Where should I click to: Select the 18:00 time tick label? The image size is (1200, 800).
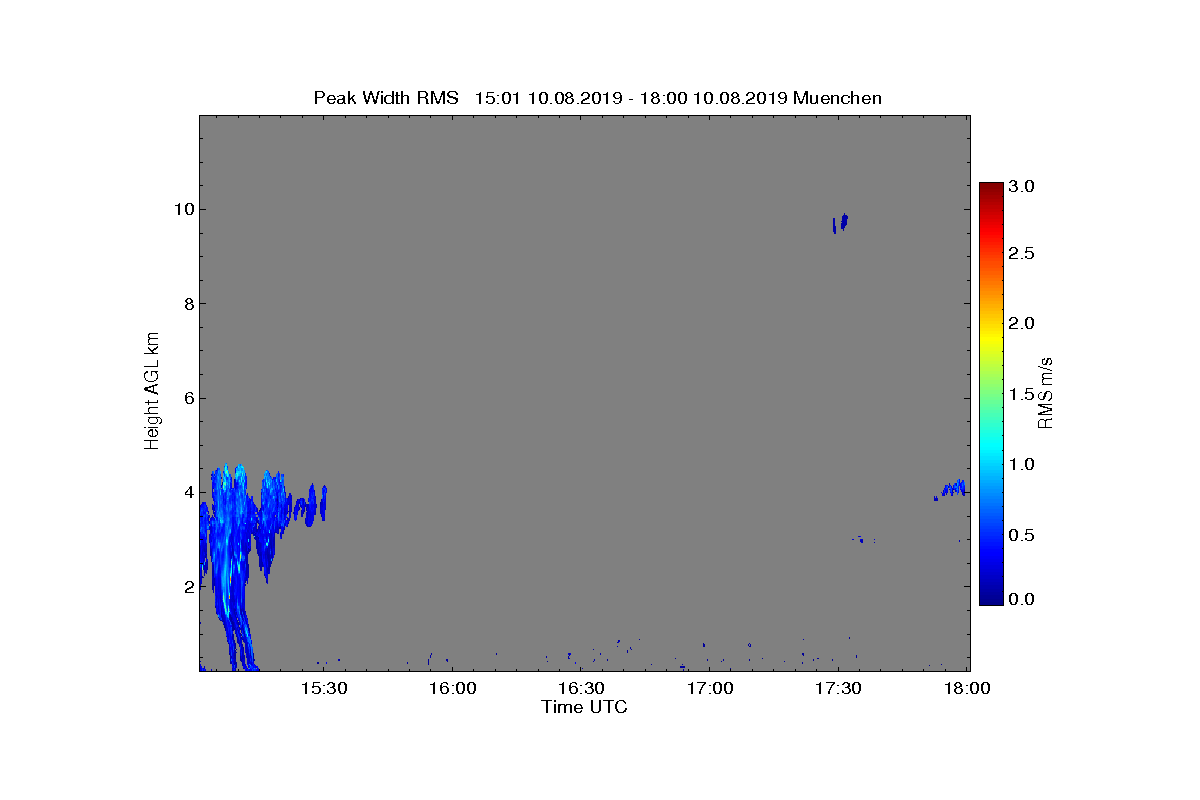[x=967, y=689]
